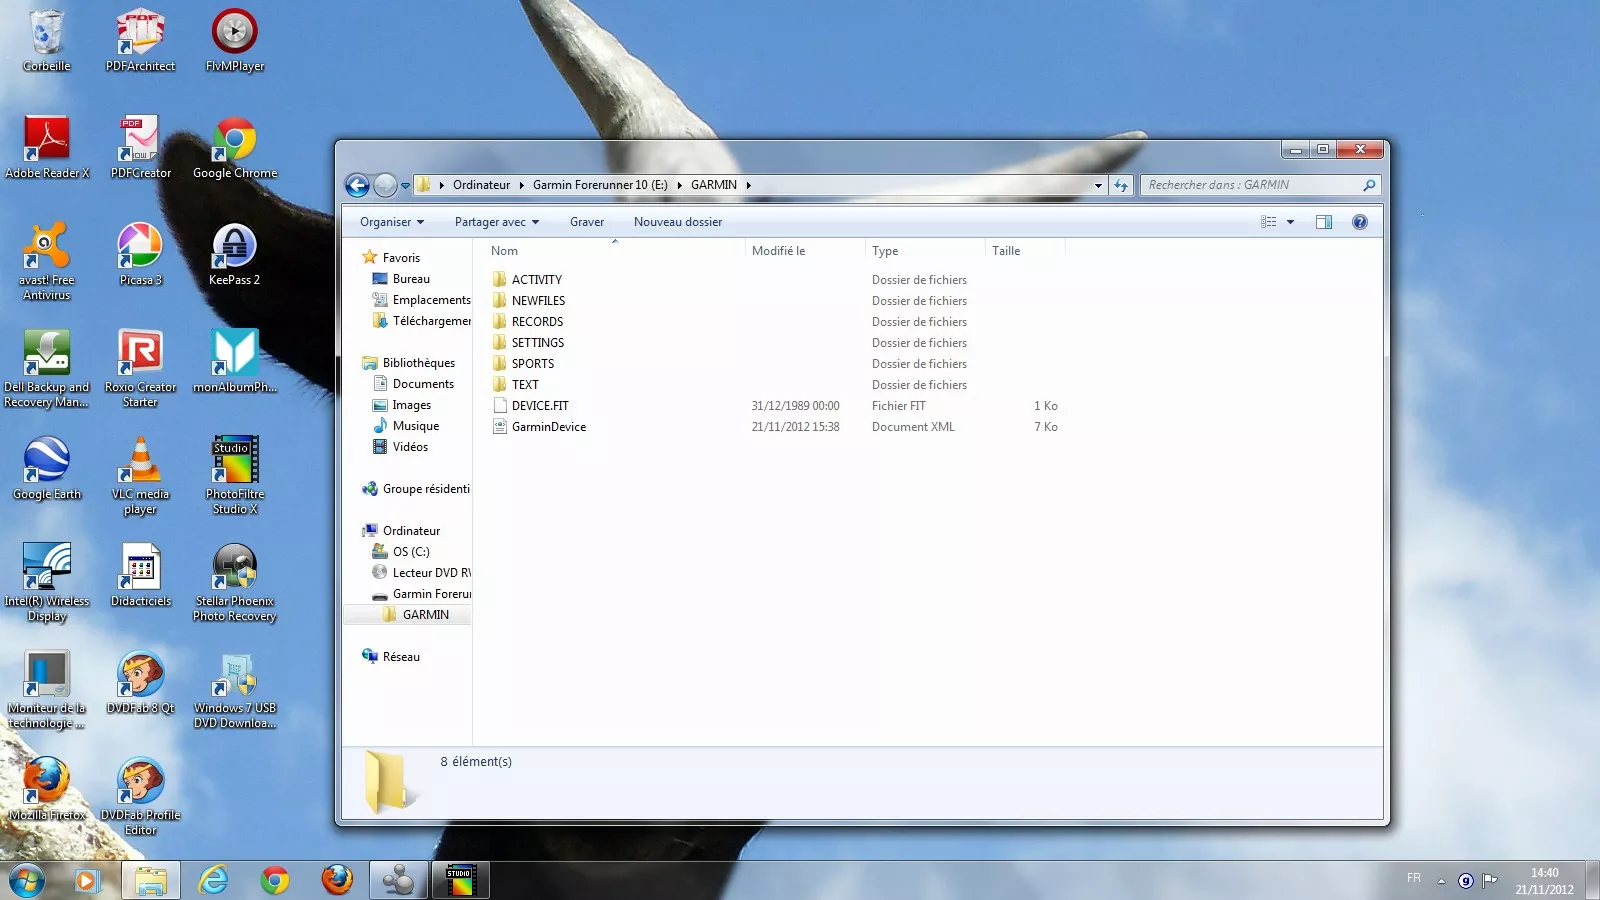This screenshot has height=900, width=1600.
Task: Click the Graver toolbar command
Action: [x=587, y=222]
